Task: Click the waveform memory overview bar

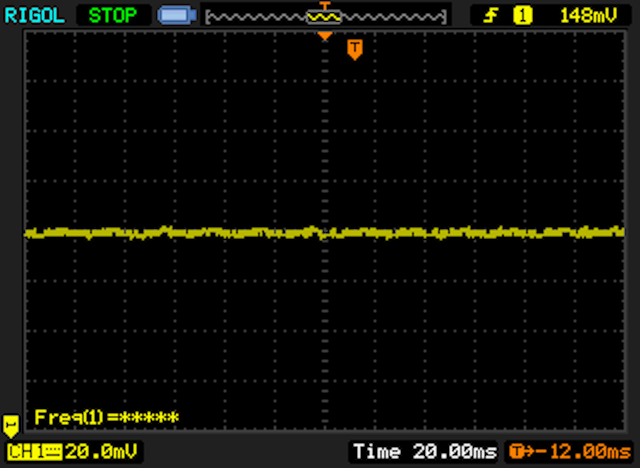Action: coord(260,17)
